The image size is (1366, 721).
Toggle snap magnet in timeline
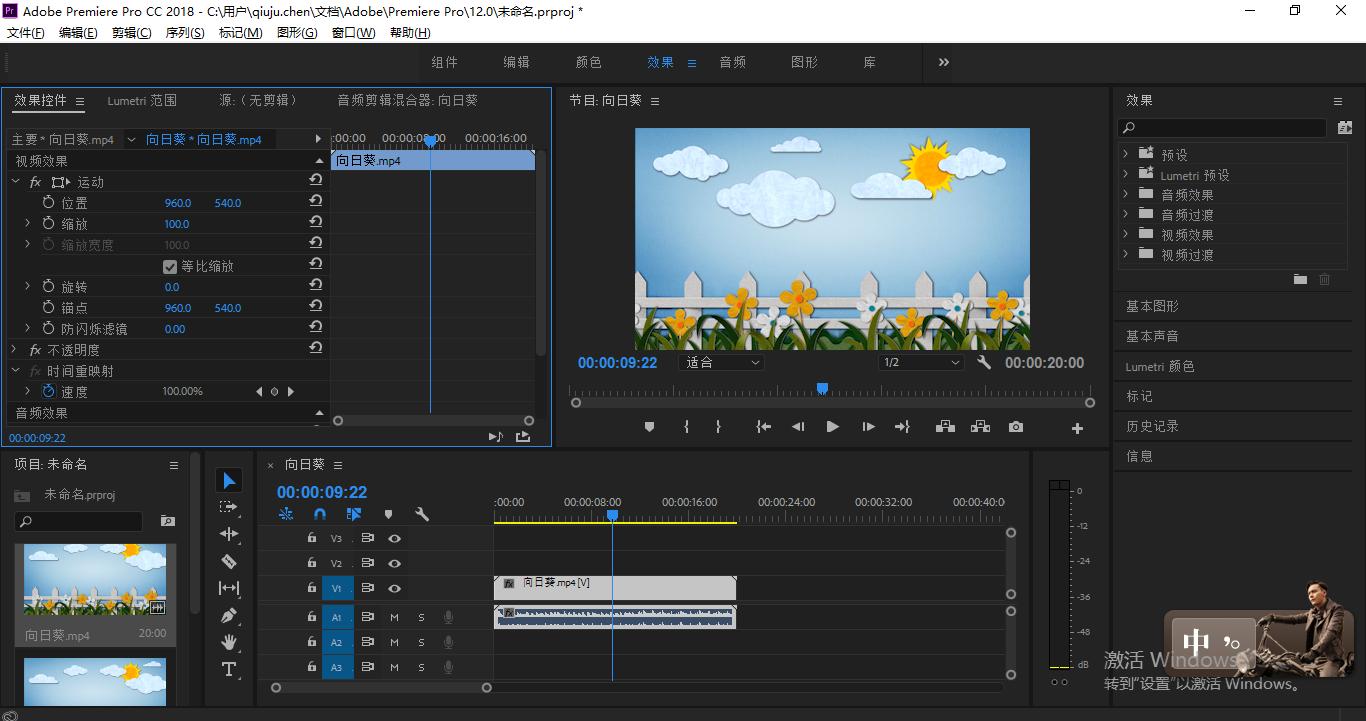pyautogui.click(x=320, y=514)
